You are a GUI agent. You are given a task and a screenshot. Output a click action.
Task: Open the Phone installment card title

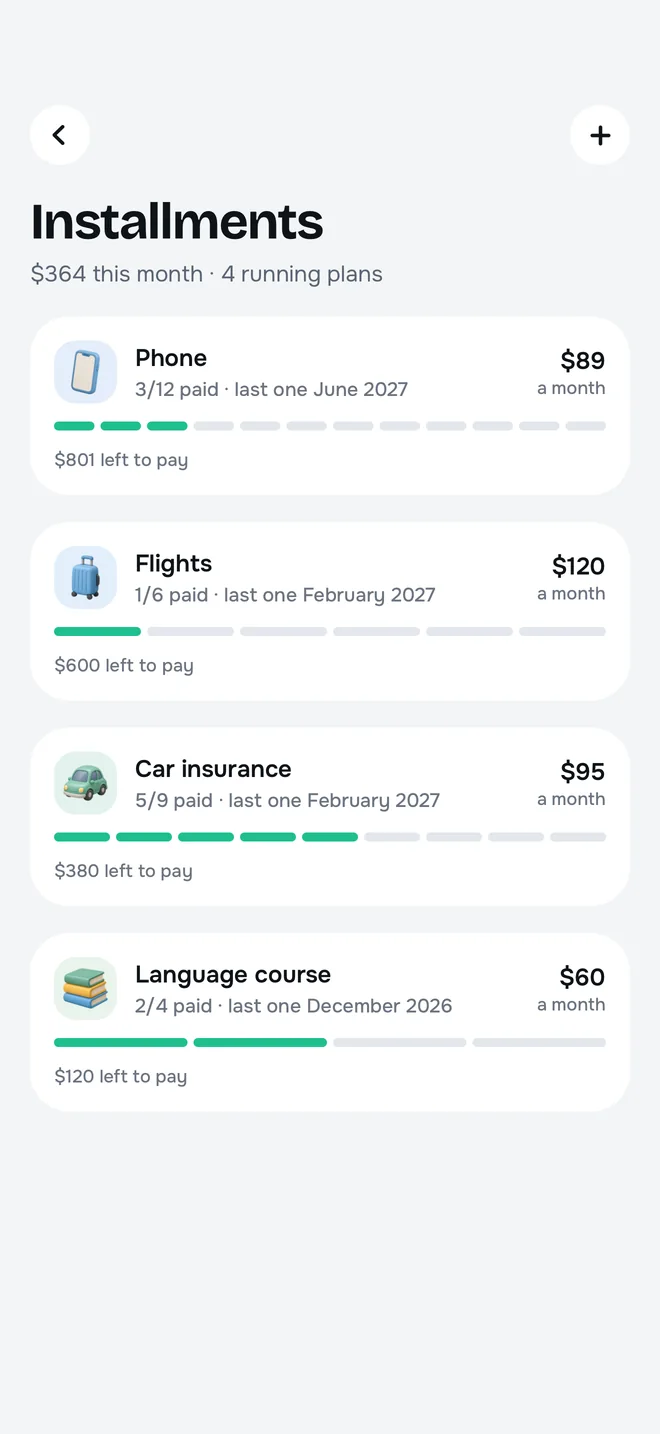(x=171, y=358)
